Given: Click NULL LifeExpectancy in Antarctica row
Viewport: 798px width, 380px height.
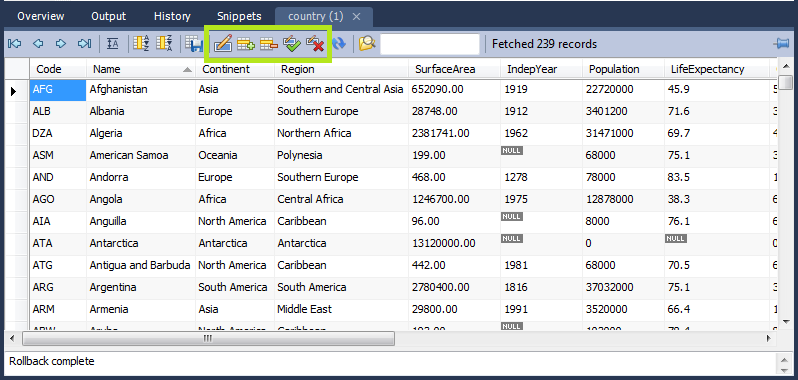Looking at the screenshot, I should click(x=675, y=239).
